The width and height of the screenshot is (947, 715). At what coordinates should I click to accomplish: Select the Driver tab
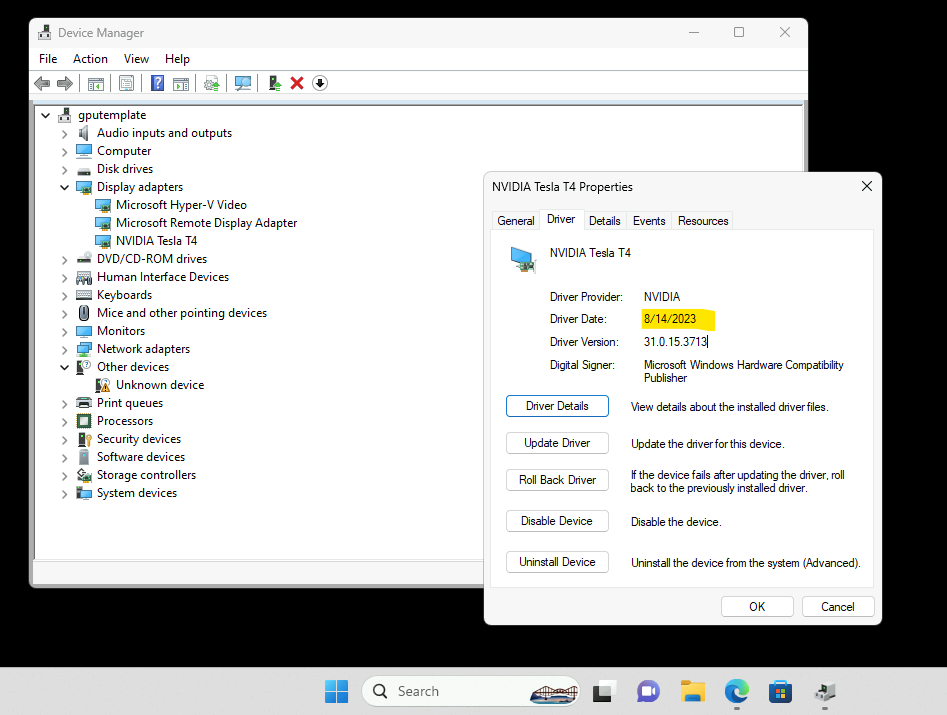pos(561,219)
